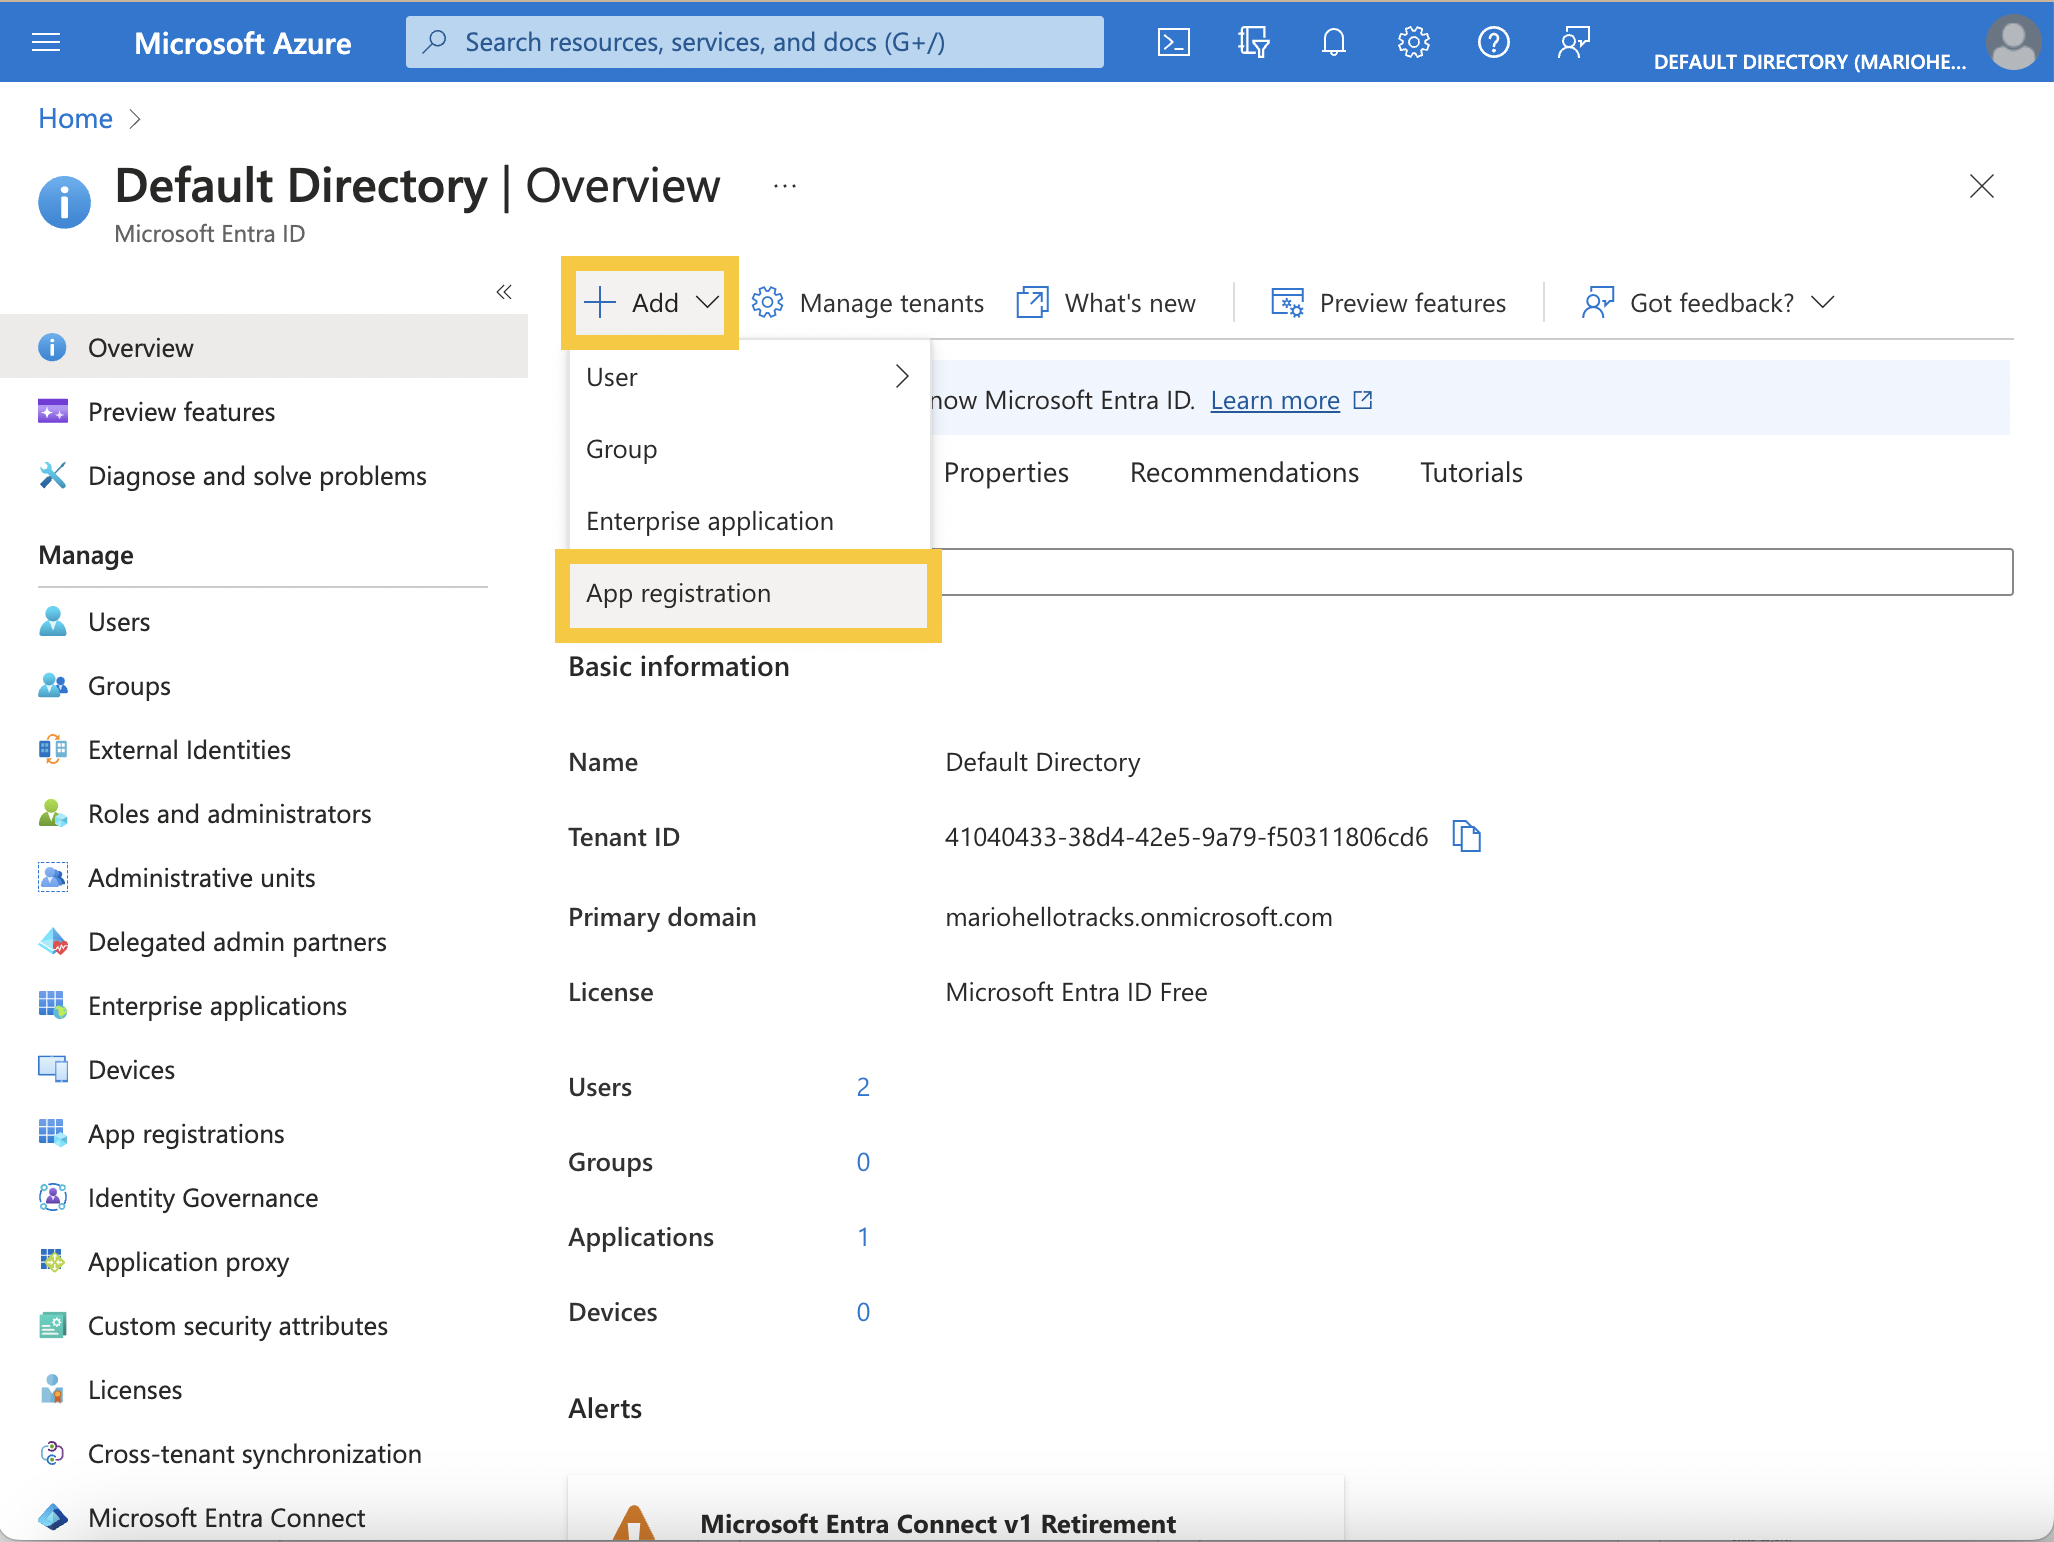Click the Identity Governance sidebar icon
Image resolution: width=2054 pixels, height=1542 pixels.
pos(53,1197)
